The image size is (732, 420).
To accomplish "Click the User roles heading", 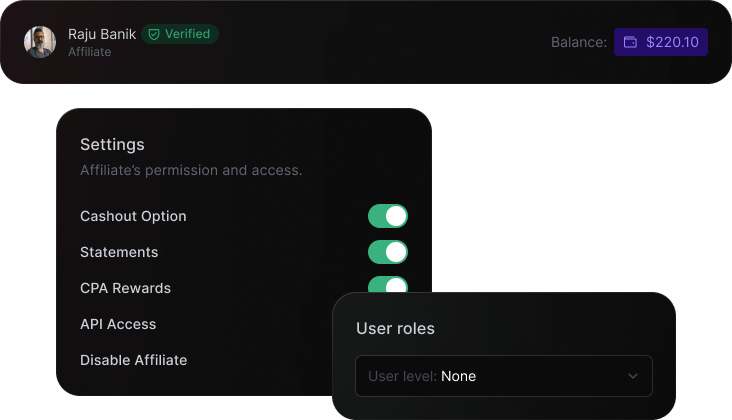I will point(395,328).
